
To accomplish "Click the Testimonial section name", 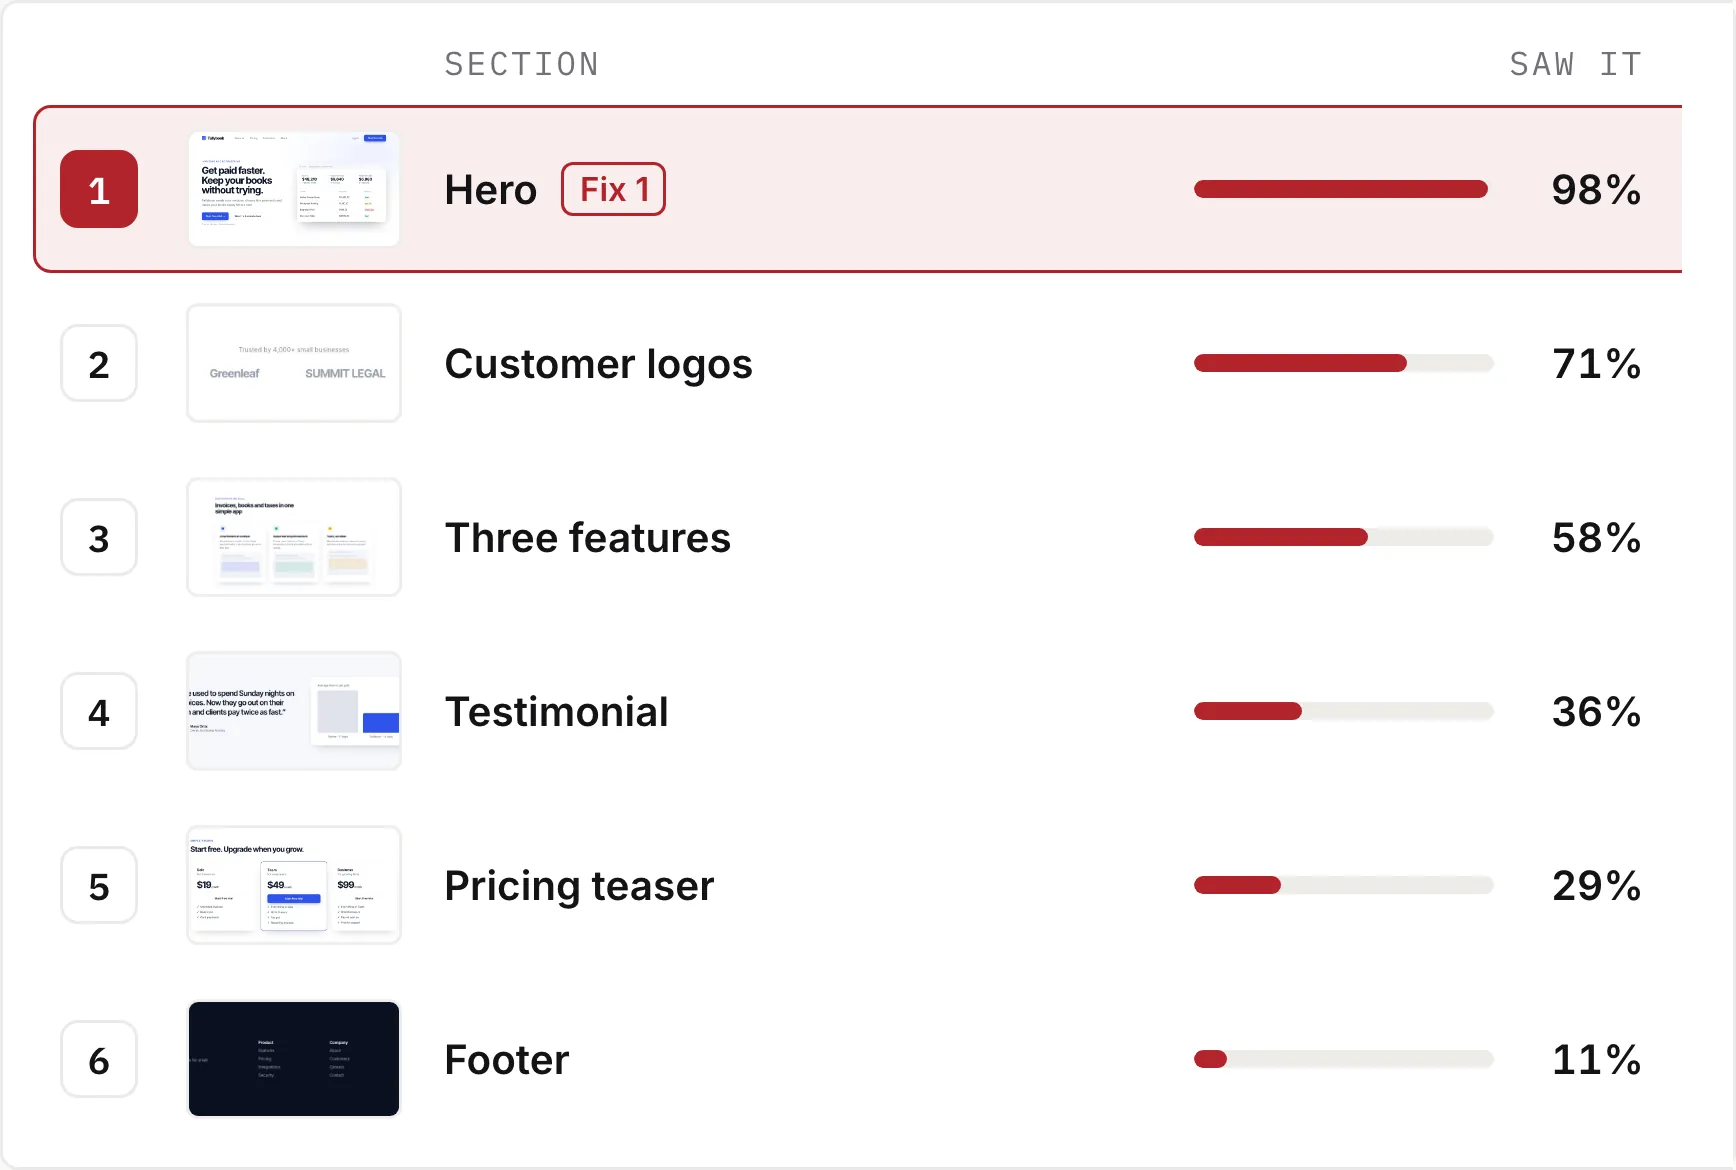I will pyautogui.click(x=557, y=712).
